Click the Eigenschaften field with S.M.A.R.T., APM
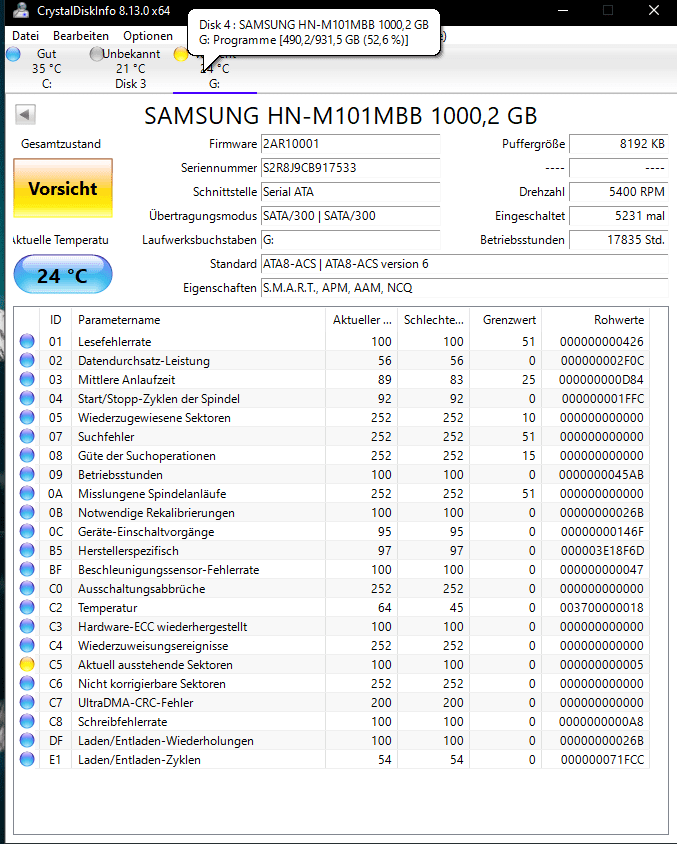677x844 pixels. (x=465, y=288)
